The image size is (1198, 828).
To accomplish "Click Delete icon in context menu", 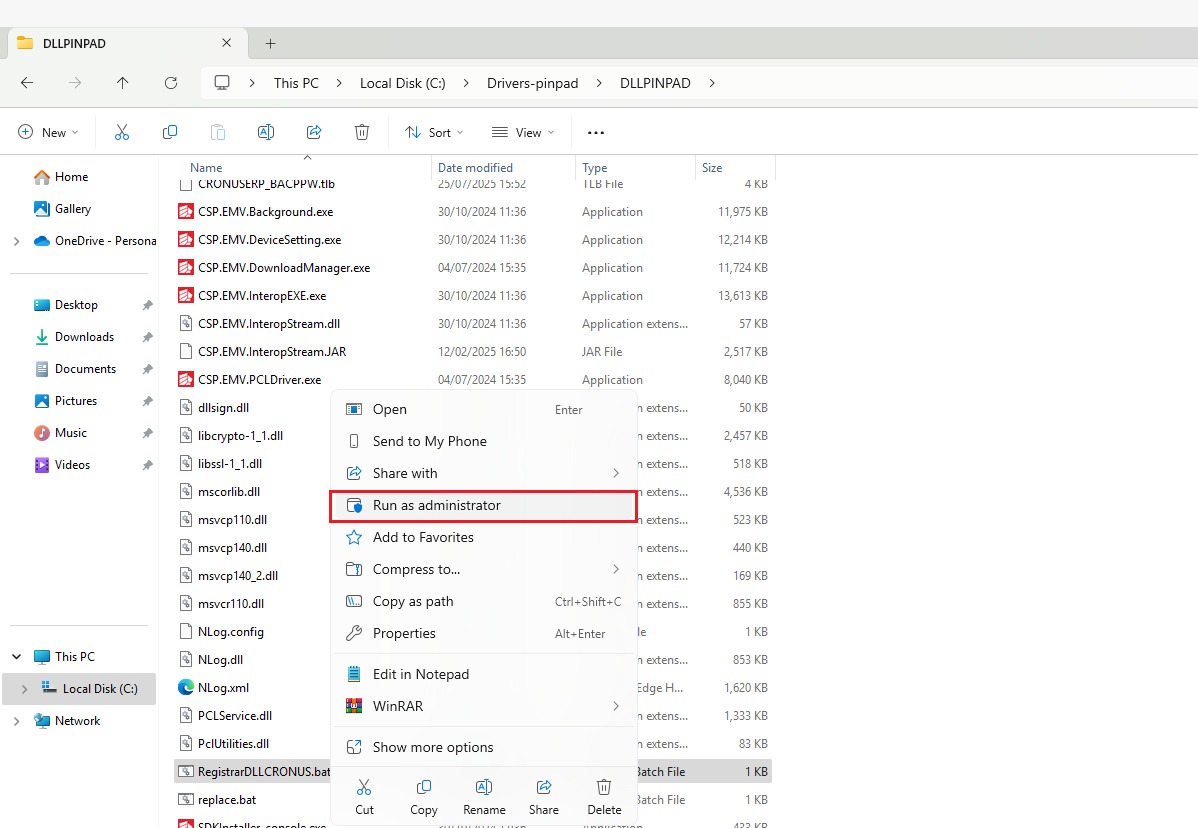I will pos(604,797).
